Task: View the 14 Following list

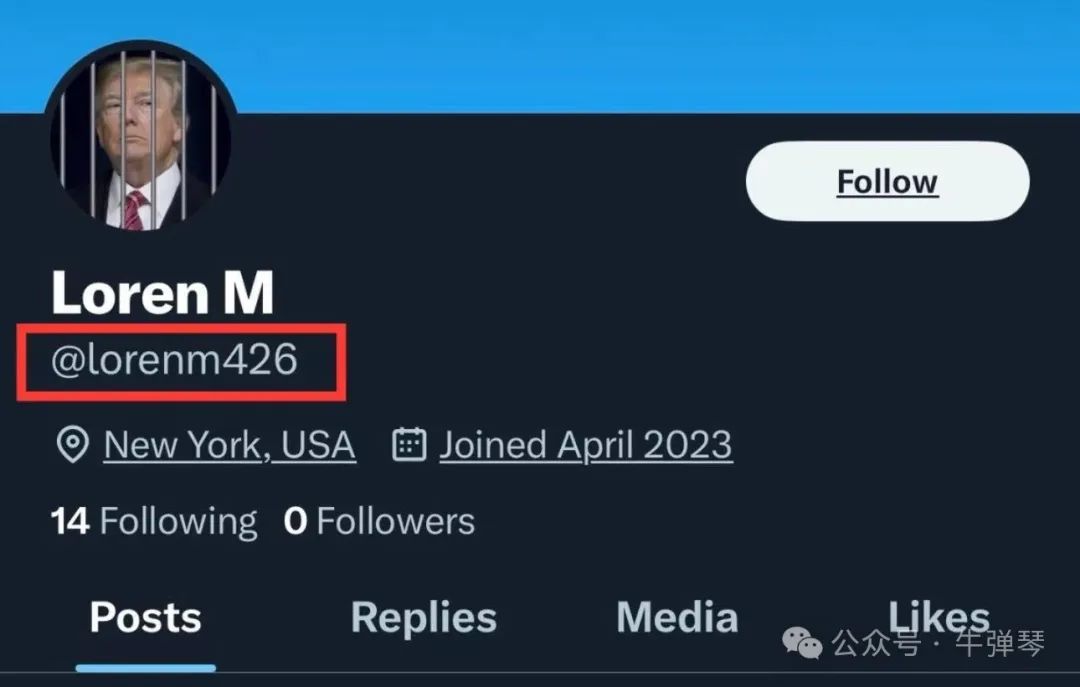Action: tap(154, 521)
